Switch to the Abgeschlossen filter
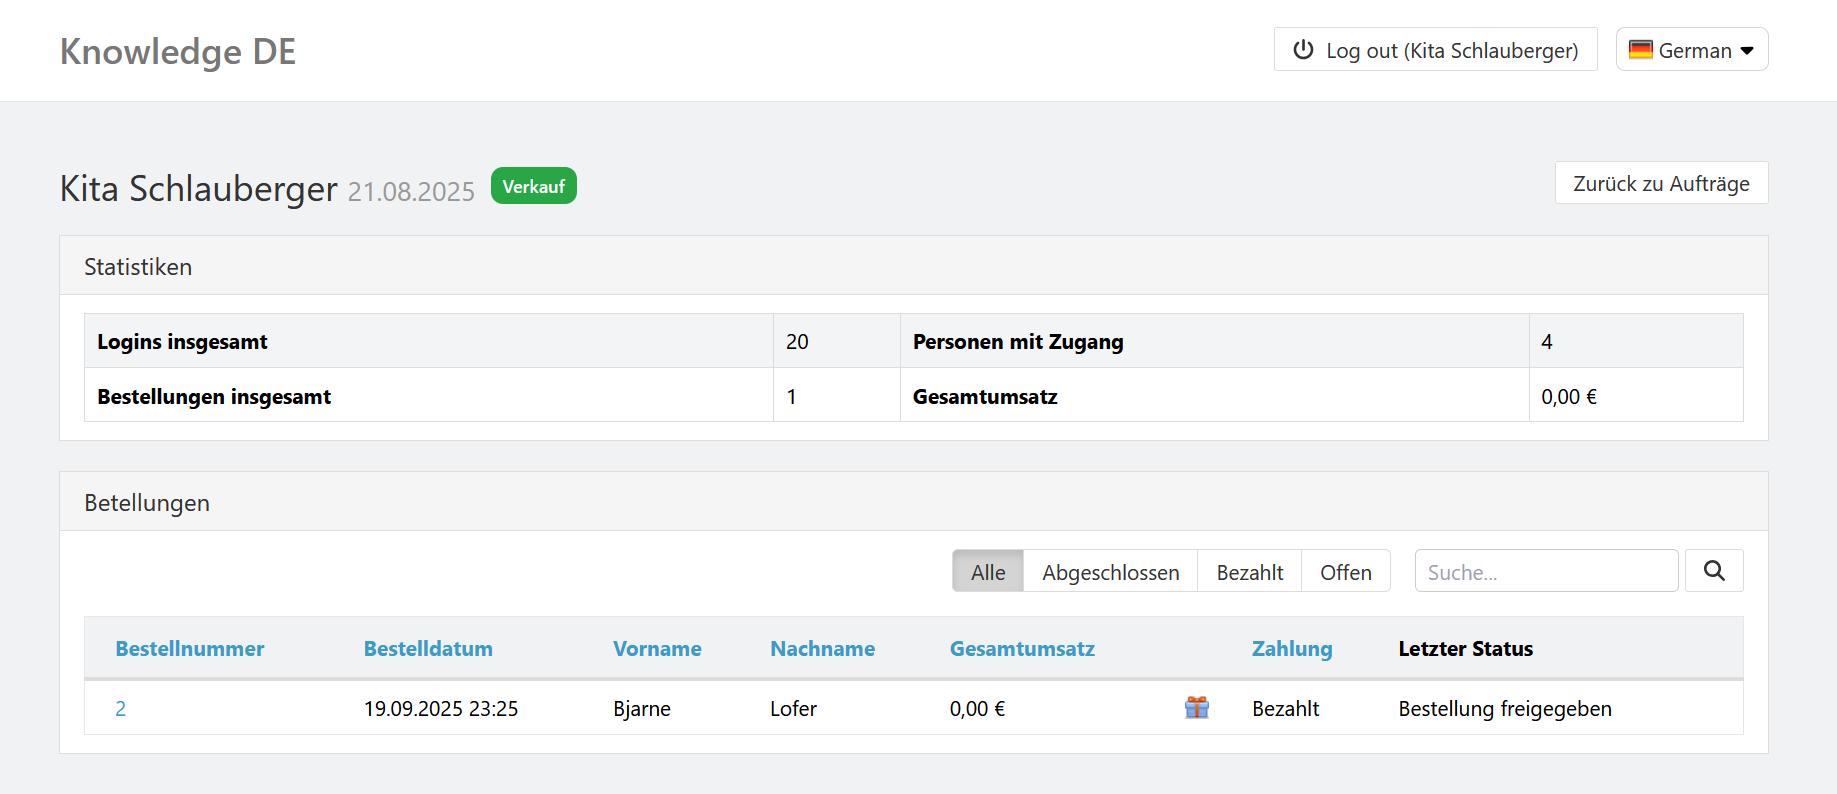This screenshot has width=1837, height=794. (1110, 571)
